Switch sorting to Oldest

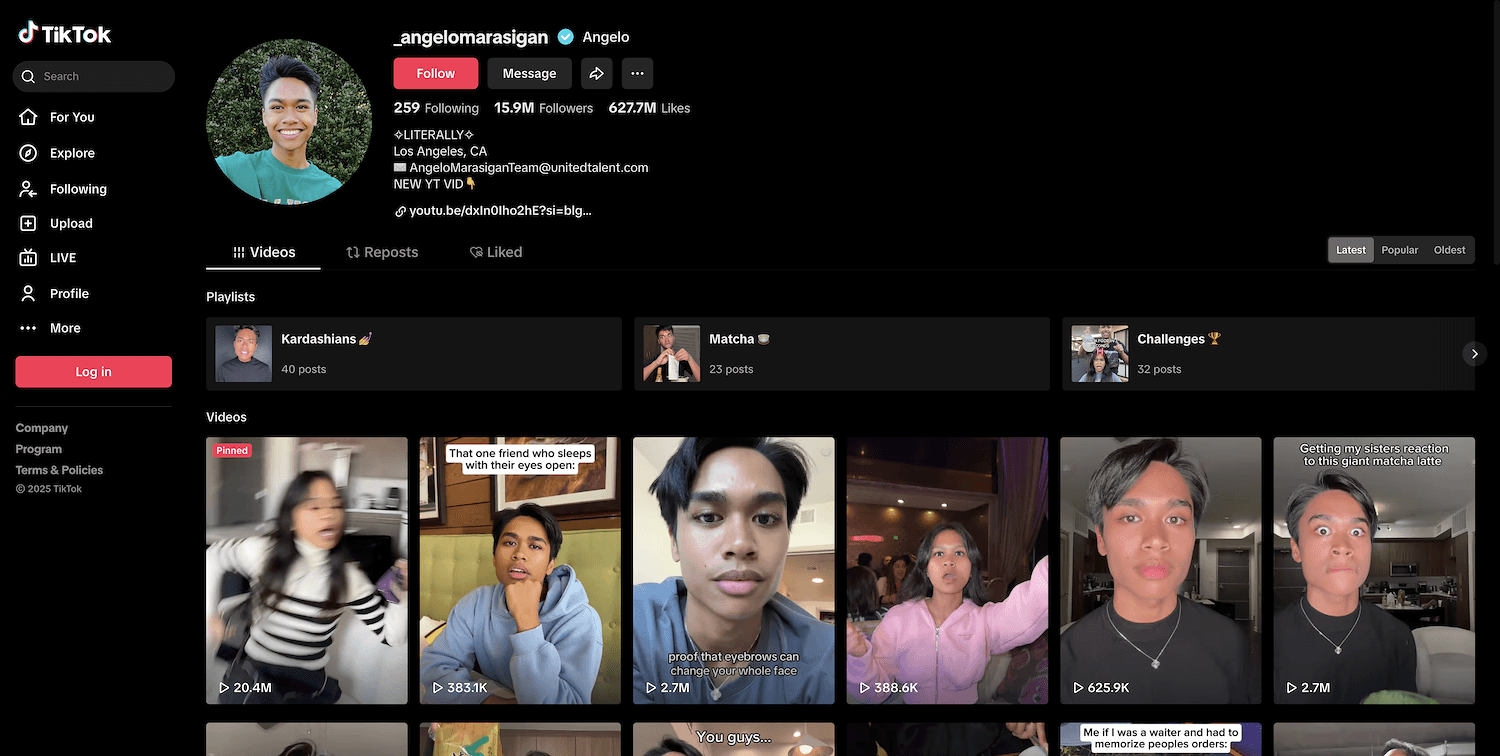pos(1449,250)
